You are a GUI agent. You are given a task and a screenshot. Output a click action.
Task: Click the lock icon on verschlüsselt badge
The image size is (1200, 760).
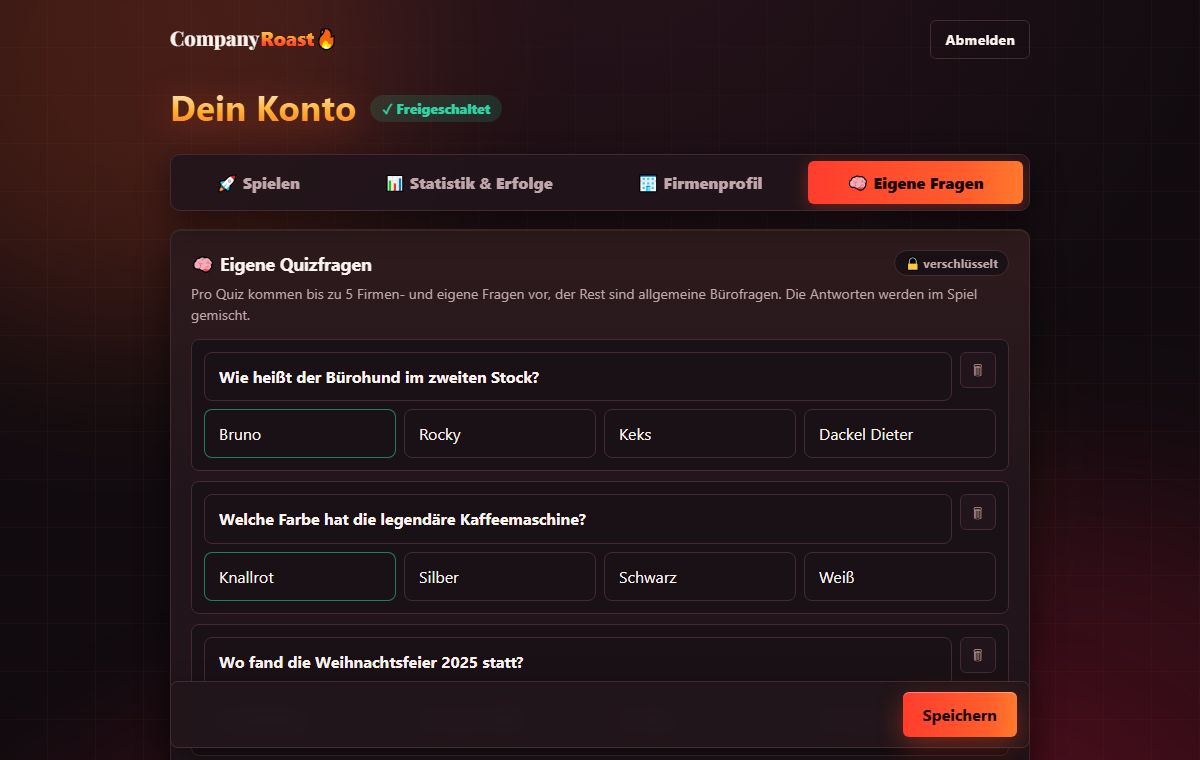pyautogui.click(x=912, y=264)
